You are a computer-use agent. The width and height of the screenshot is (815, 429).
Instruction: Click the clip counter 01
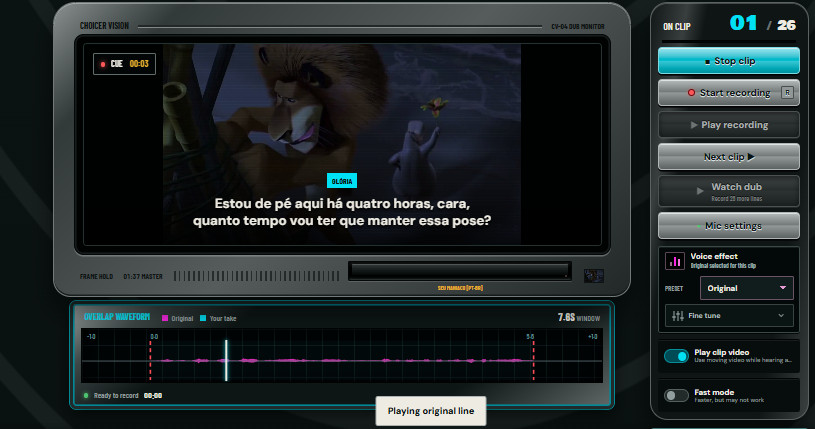[x=743, y=23]
